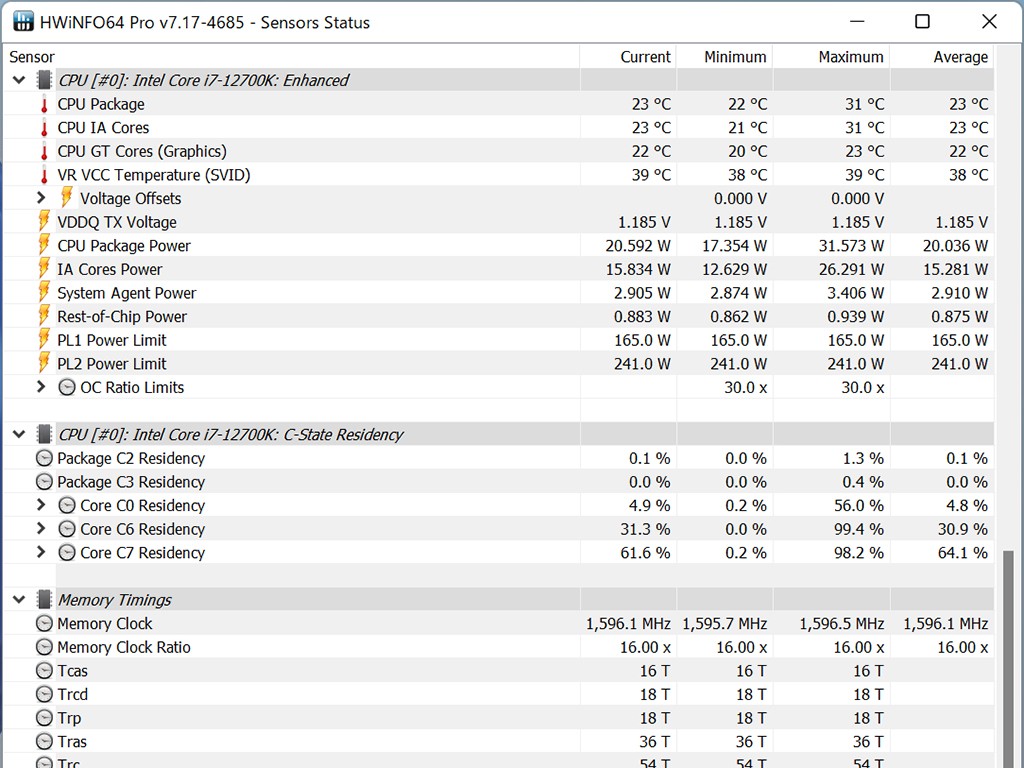Viewport: 1024px width, 768px height.
Task: Expand the OC Ratio Limits subgroup
Action: point(41,387)
